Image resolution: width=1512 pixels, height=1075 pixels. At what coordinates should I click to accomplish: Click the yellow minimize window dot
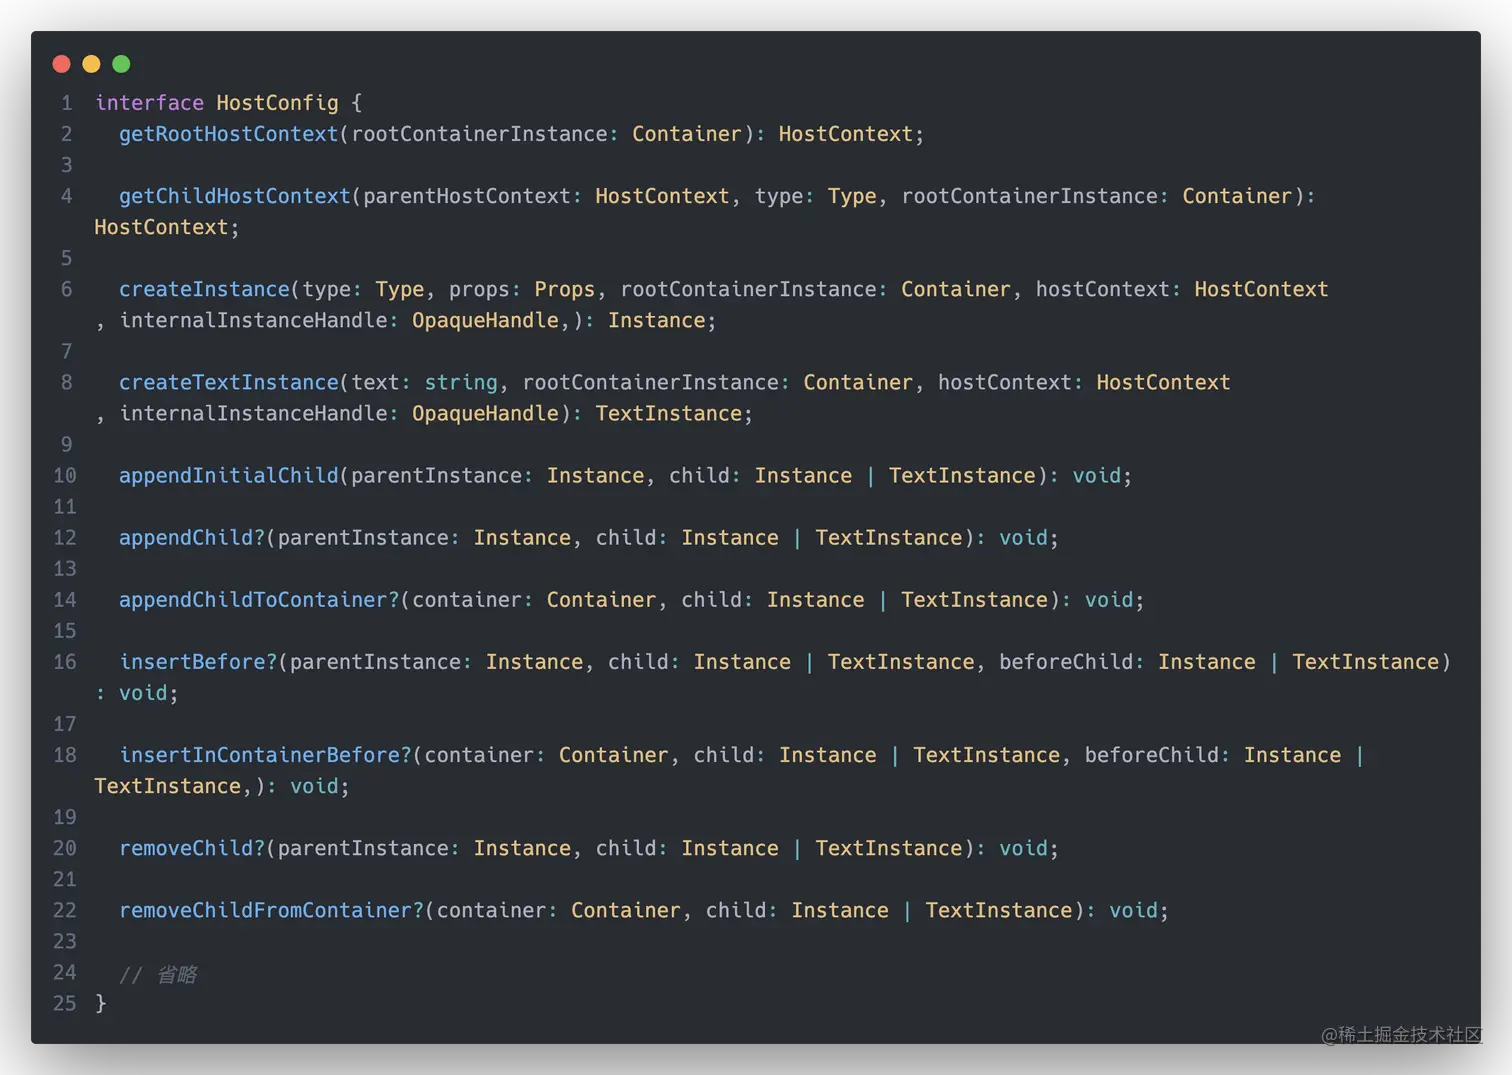[x=91, y=64]
